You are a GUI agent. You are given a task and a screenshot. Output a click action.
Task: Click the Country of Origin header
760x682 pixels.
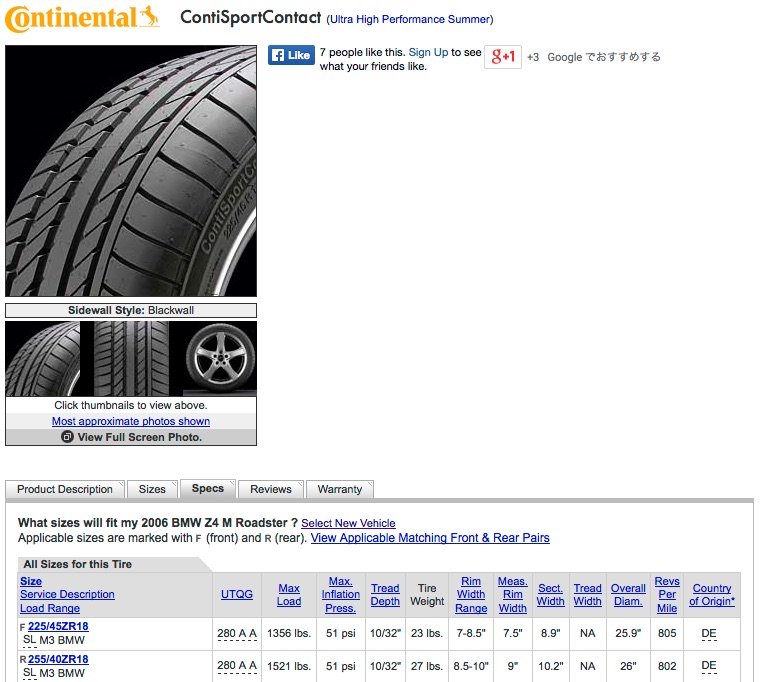pos(712,595)
